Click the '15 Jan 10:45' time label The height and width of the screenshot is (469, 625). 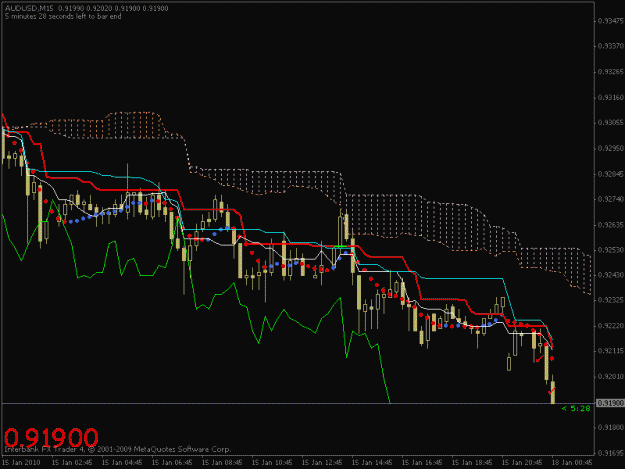coord(272,463)
